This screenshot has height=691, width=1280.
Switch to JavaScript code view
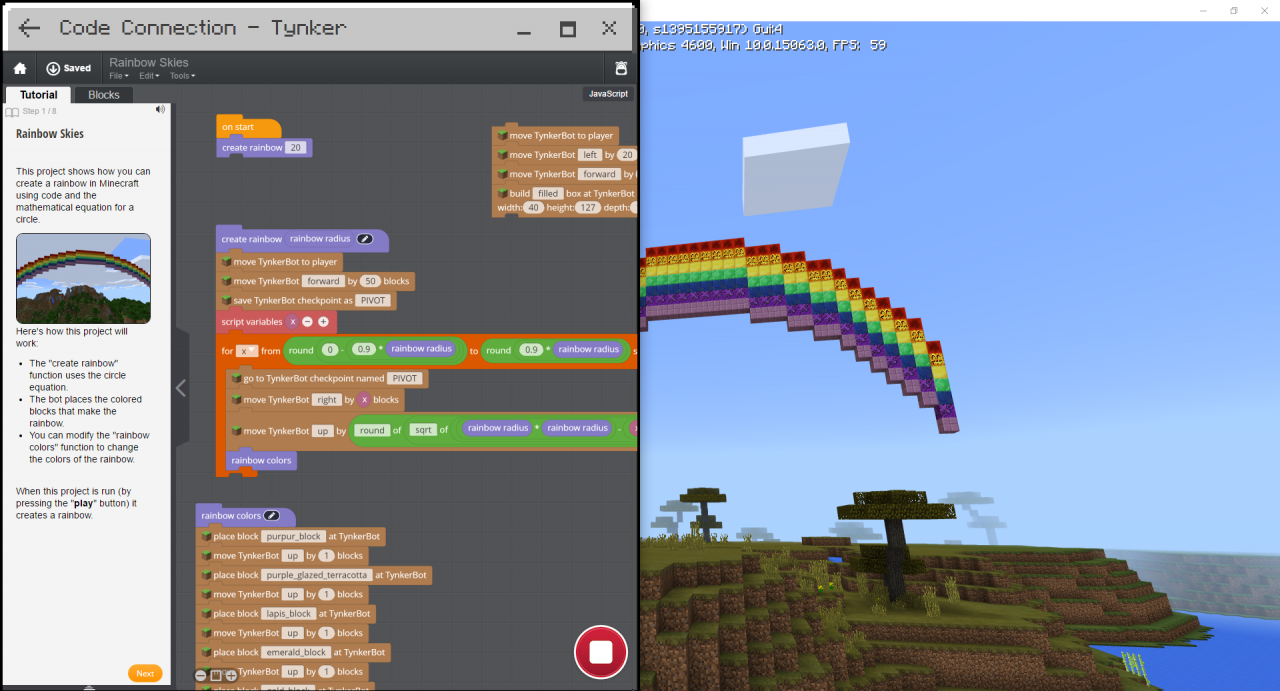[x=608, y=94]
